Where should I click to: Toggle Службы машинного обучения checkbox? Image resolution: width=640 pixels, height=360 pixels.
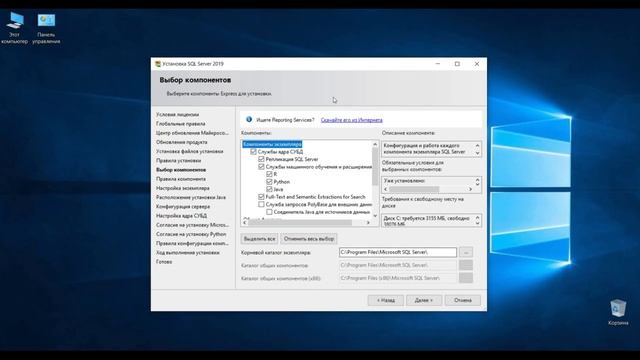click(261, 167)
